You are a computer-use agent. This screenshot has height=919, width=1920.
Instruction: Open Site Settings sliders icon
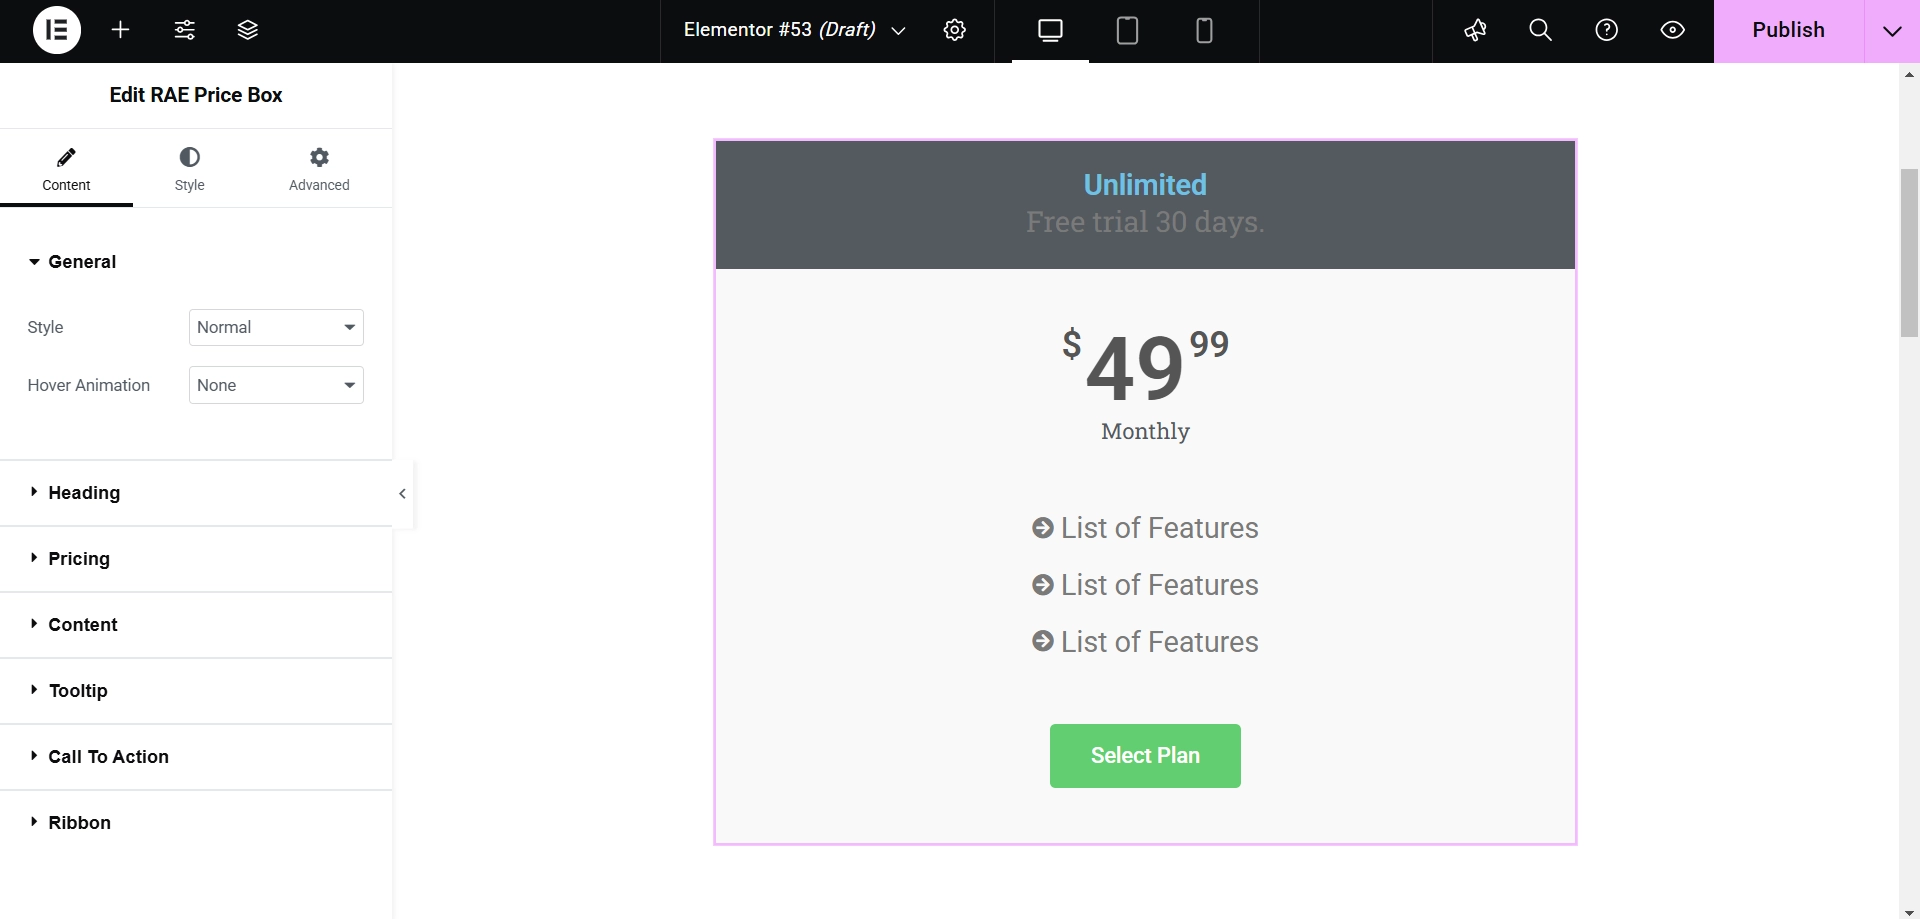(185, 30)
